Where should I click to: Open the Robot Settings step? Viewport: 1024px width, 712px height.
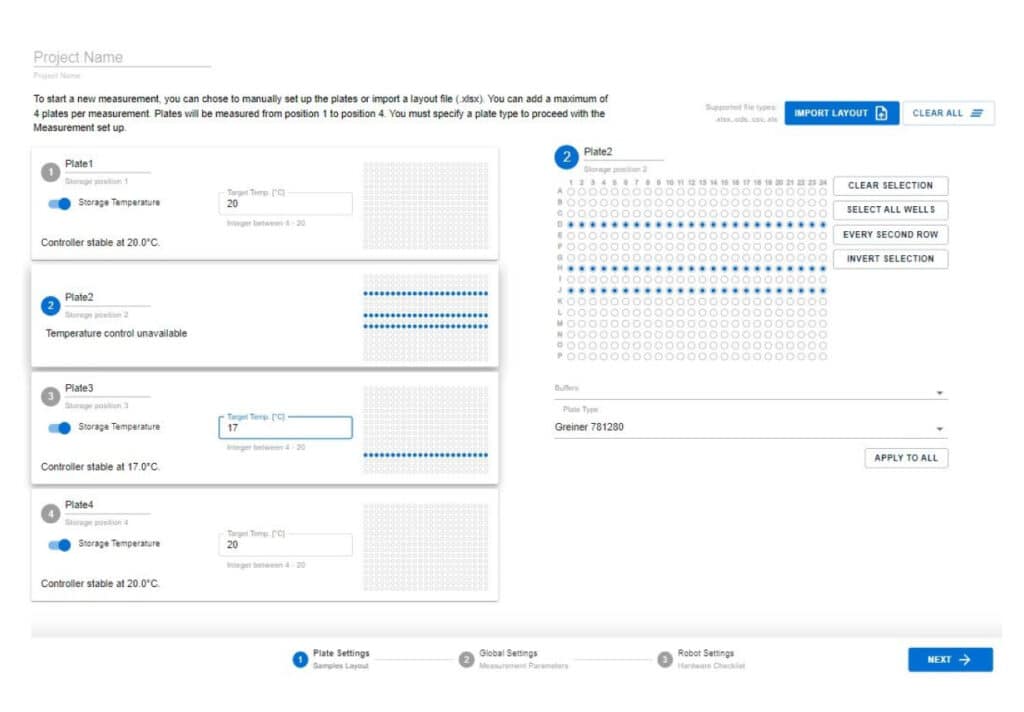665,659
